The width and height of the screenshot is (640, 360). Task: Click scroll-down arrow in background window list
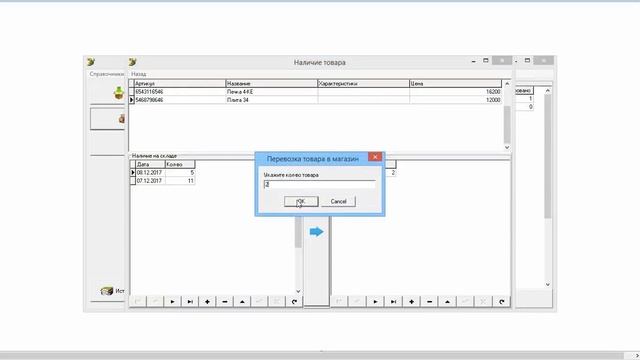point(548,284)
